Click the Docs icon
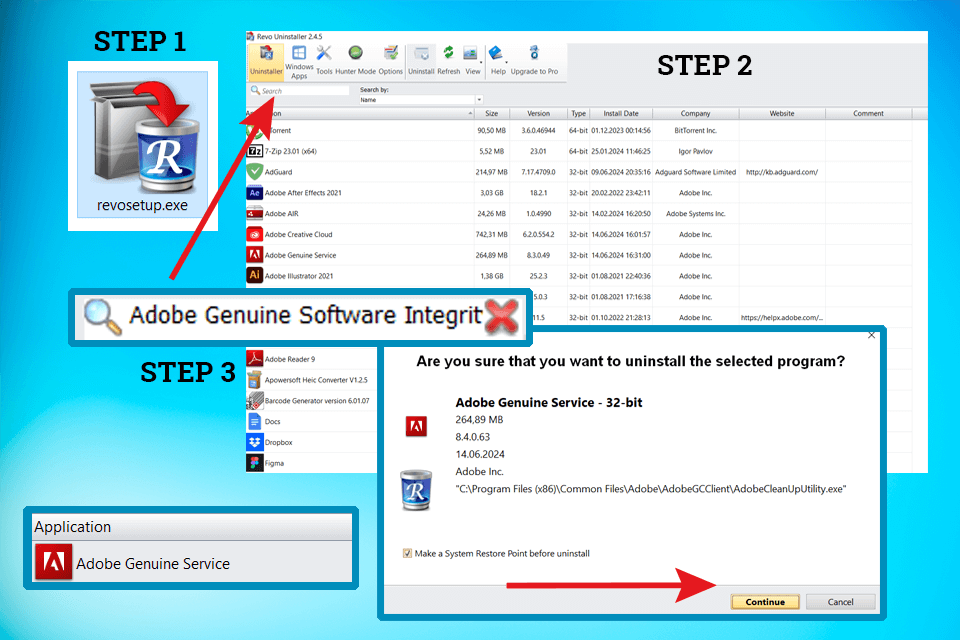Image resolution: width=960 pixels, height=640 pixels. [255, 421]
